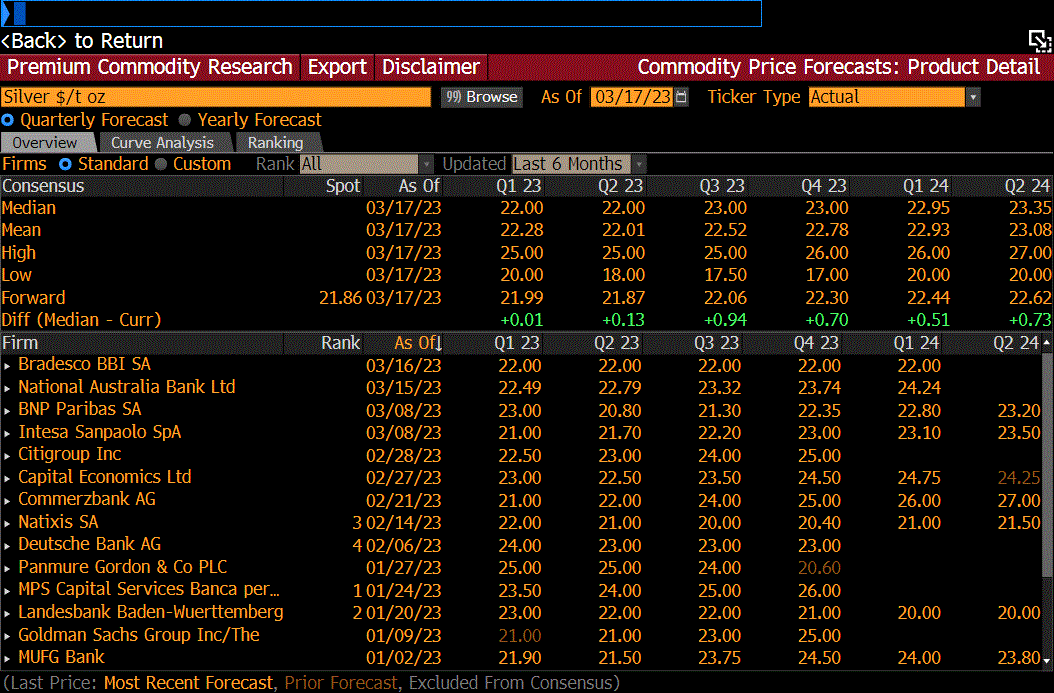Image resolution: width=1054 pixels, height=693 pixels.
Task: Click the Consensus section header label
Action: [43, 186]
